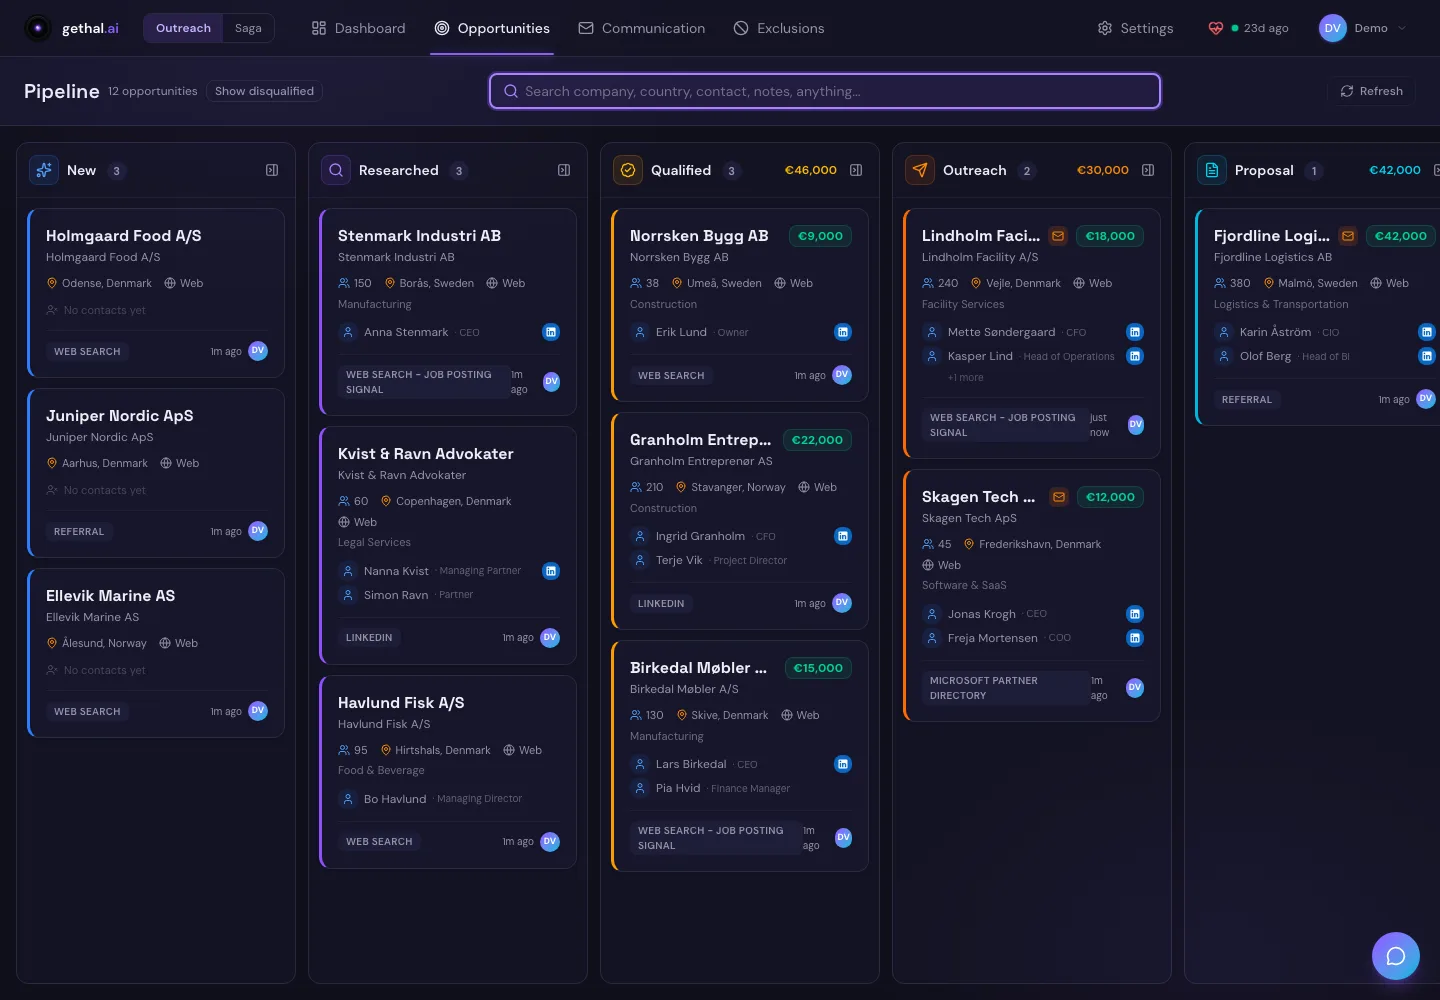
Task: Open the Ellevik Marine AS card title
Action: 110,596
